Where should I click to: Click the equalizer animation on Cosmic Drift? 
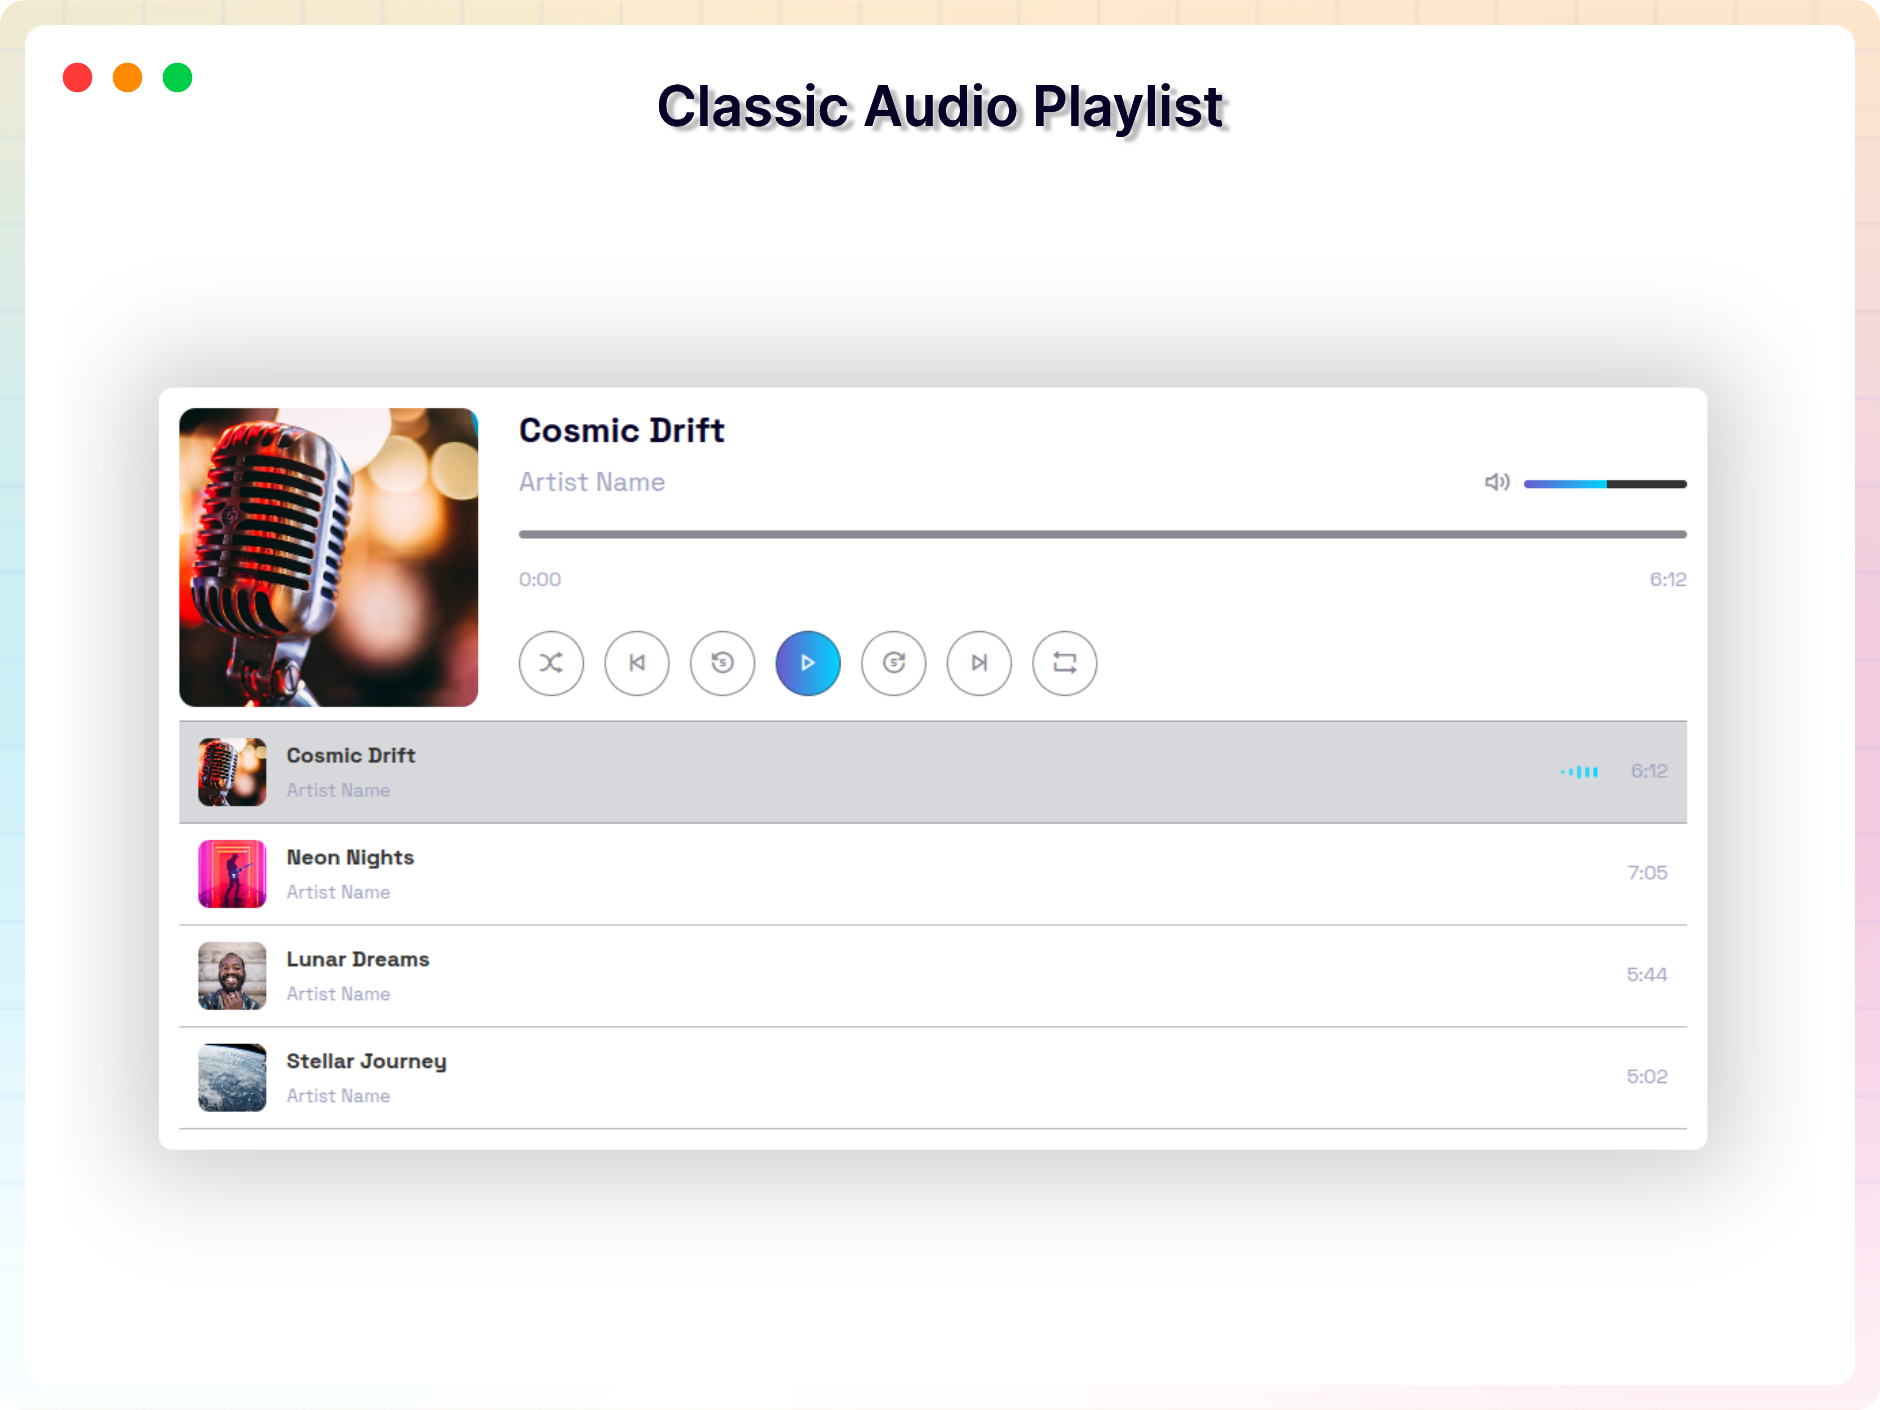1578,771
